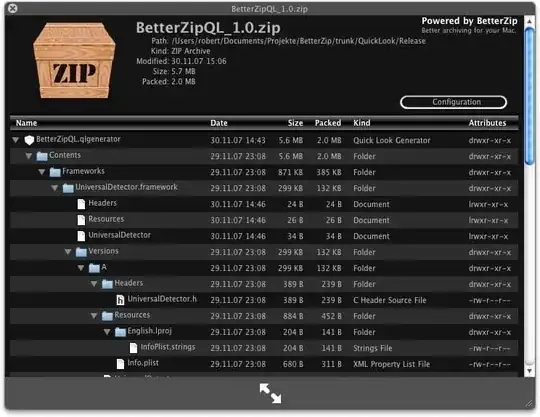Image resolution: width=540 pixels, height=417 pixels.
Task: Click the 385 KB packed value
Action: (329, 172)
